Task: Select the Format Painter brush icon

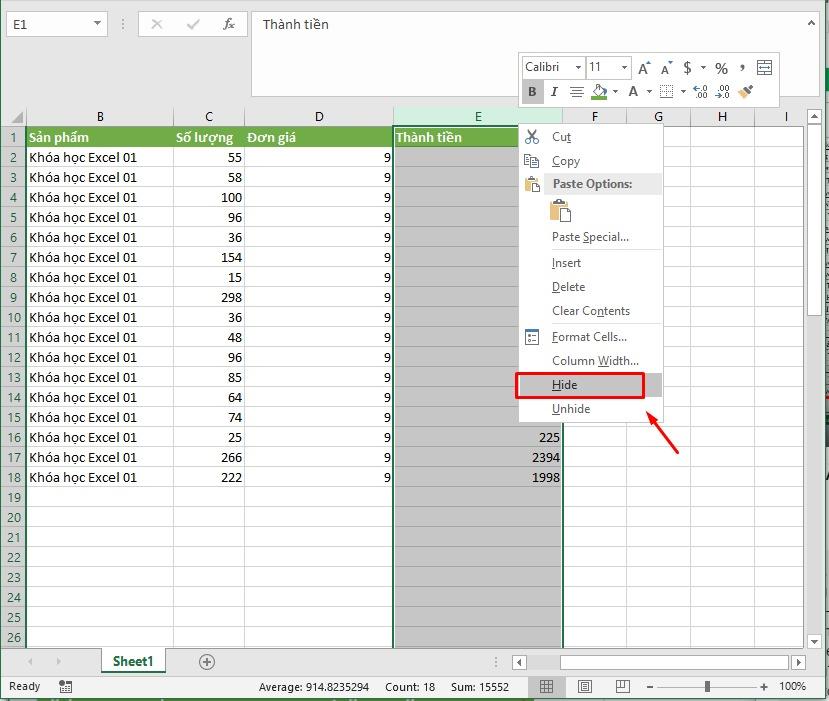Action: click(x=744, y=90)
